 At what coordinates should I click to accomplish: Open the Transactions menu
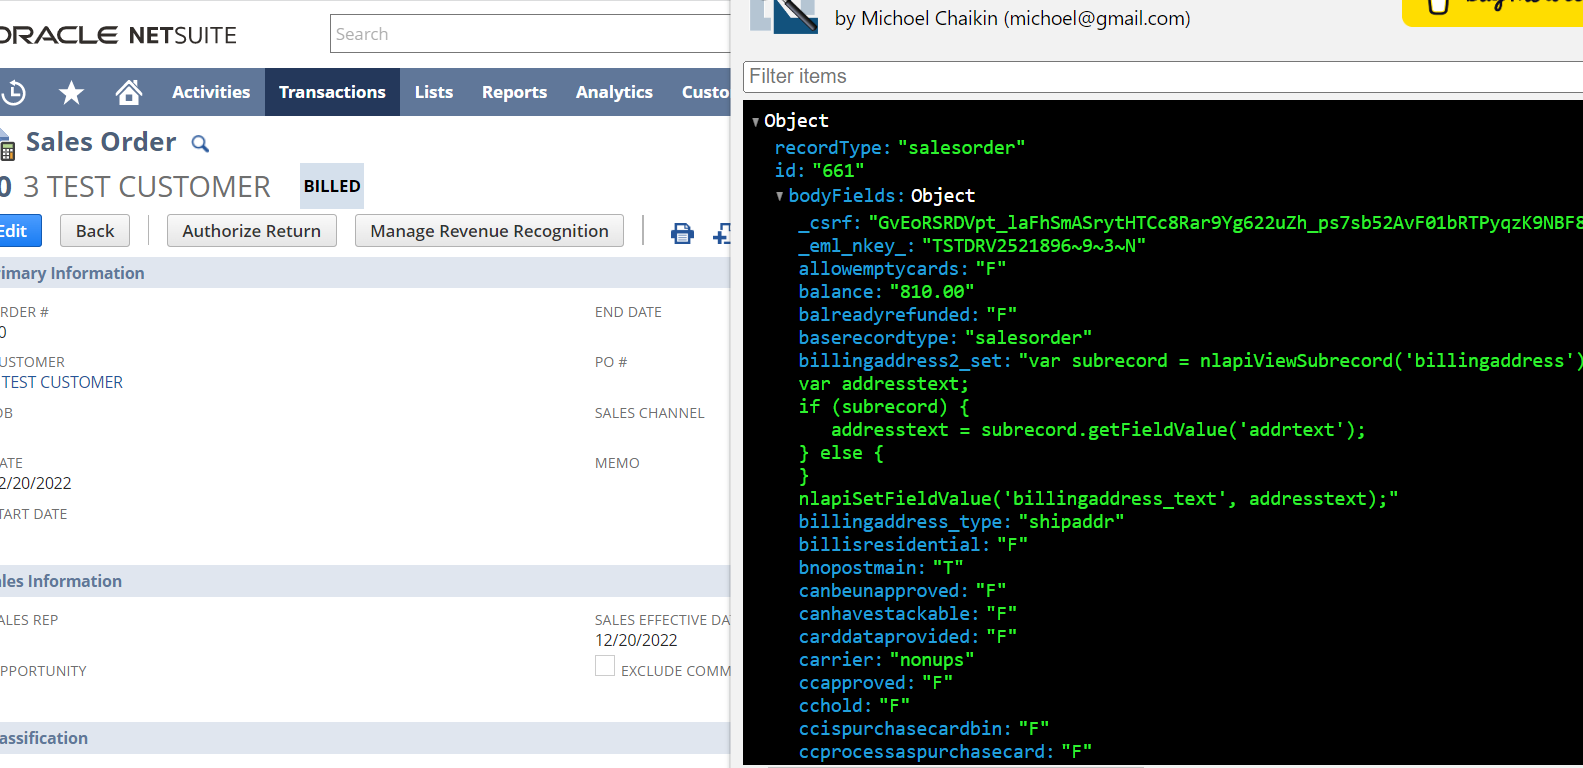click(x=332, y=92)
